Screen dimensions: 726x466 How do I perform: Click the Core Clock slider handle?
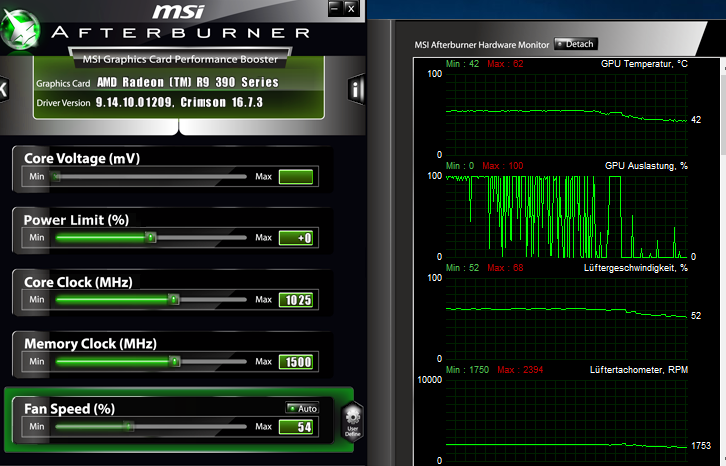point(173,300)
